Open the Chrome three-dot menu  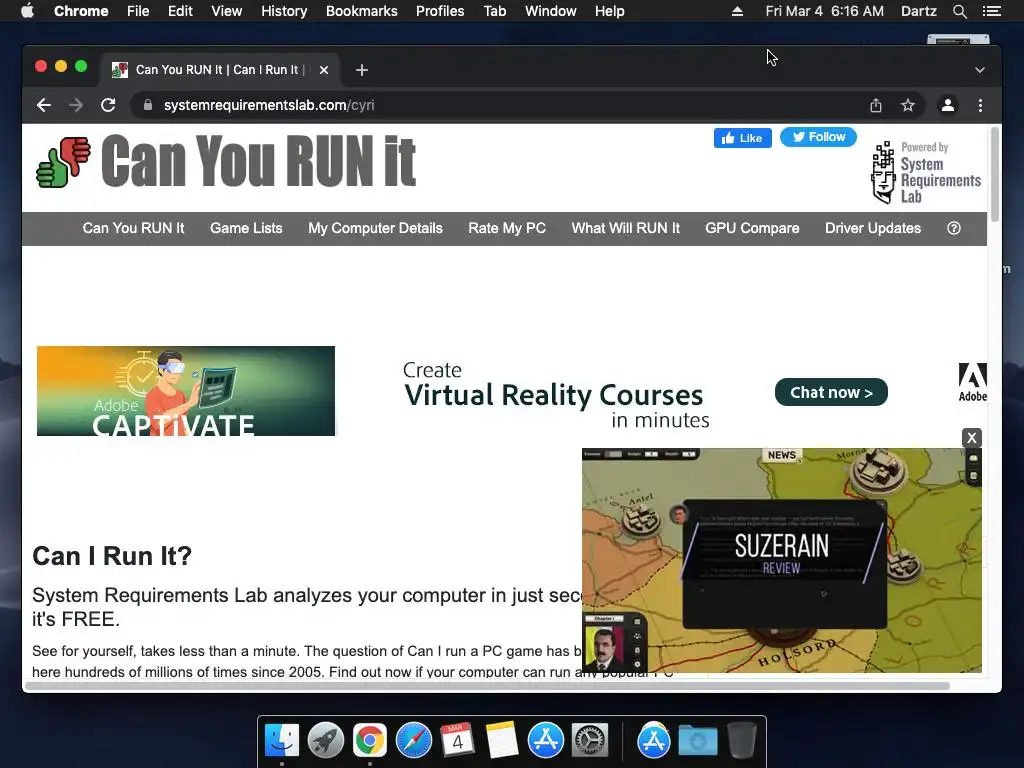pyautogui.click(x=980, y=105)
